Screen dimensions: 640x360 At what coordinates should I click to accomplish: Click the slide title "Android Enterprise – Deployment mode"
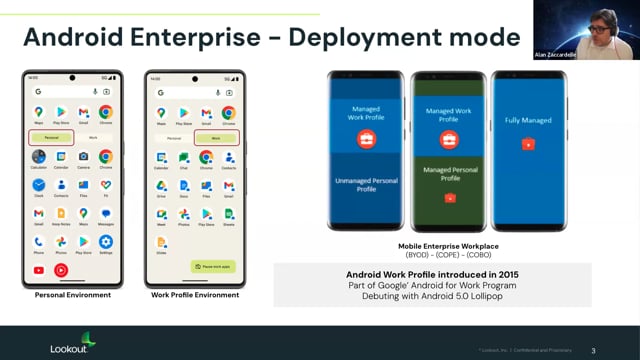tap(272, 37)
